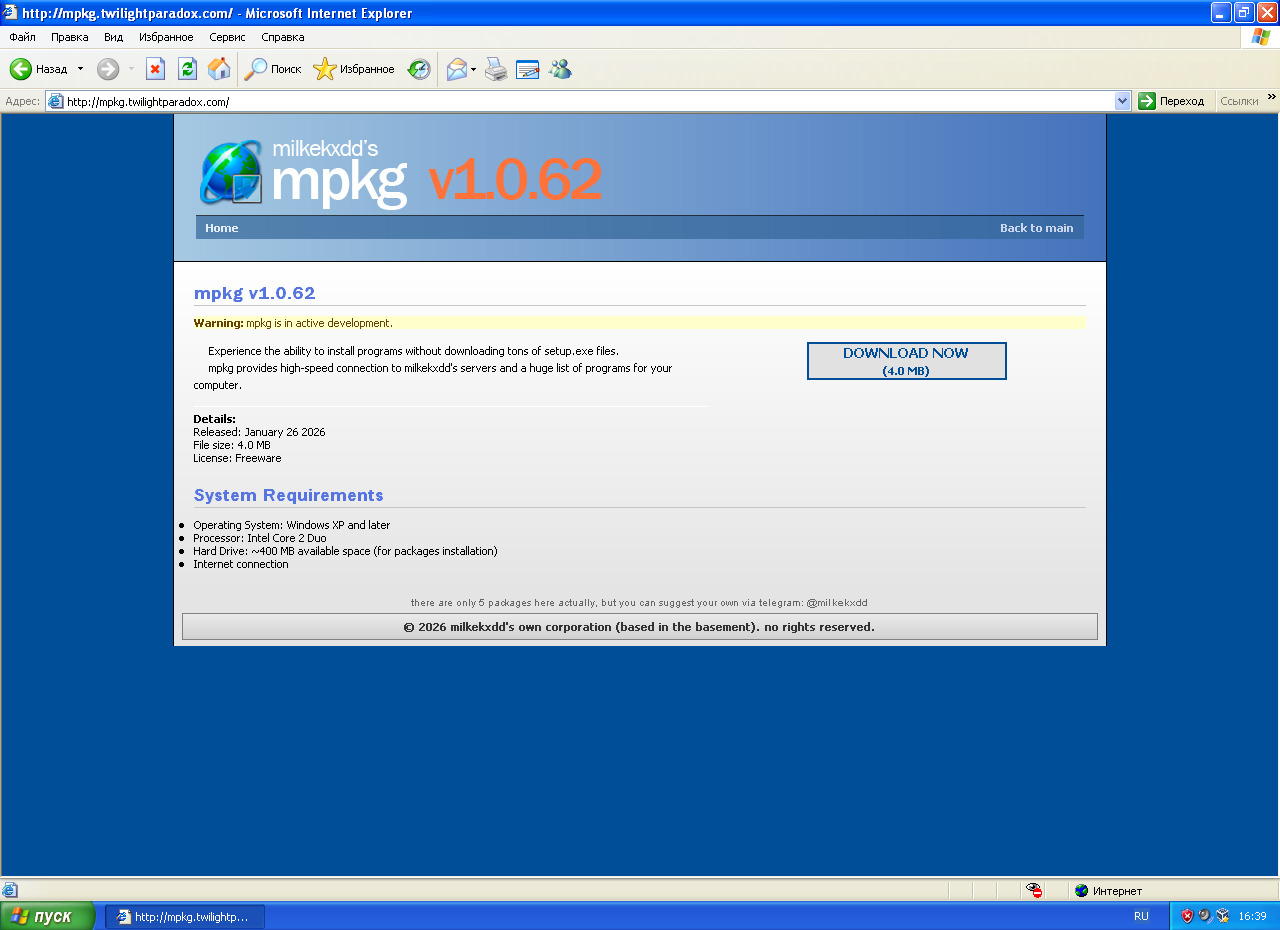The width and height of the screenshot is (1280, 930).
Task: Click the page icon in the address bar
Action: (56, 101)
